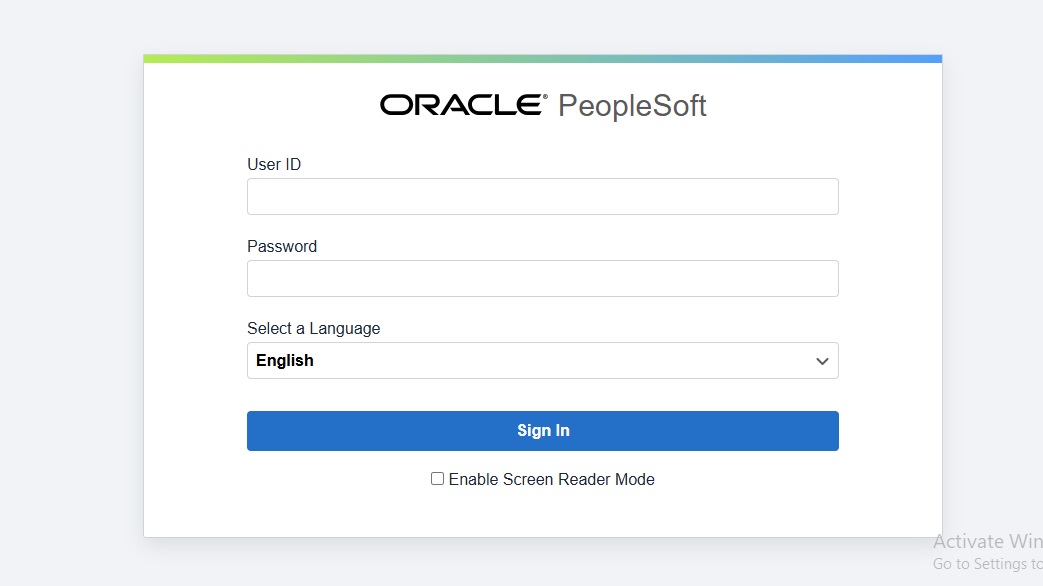
Task: Click into the Password field
Action: (x=542, y=279)
